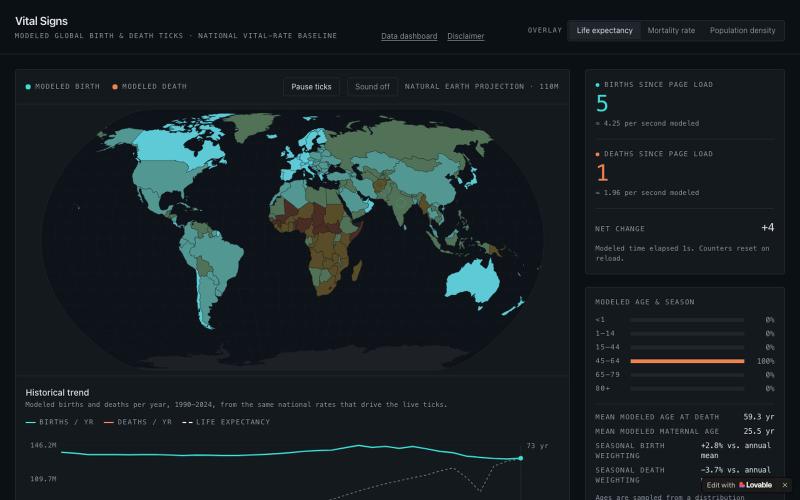Click the 15–44 age distribution bar

[687, 347]
